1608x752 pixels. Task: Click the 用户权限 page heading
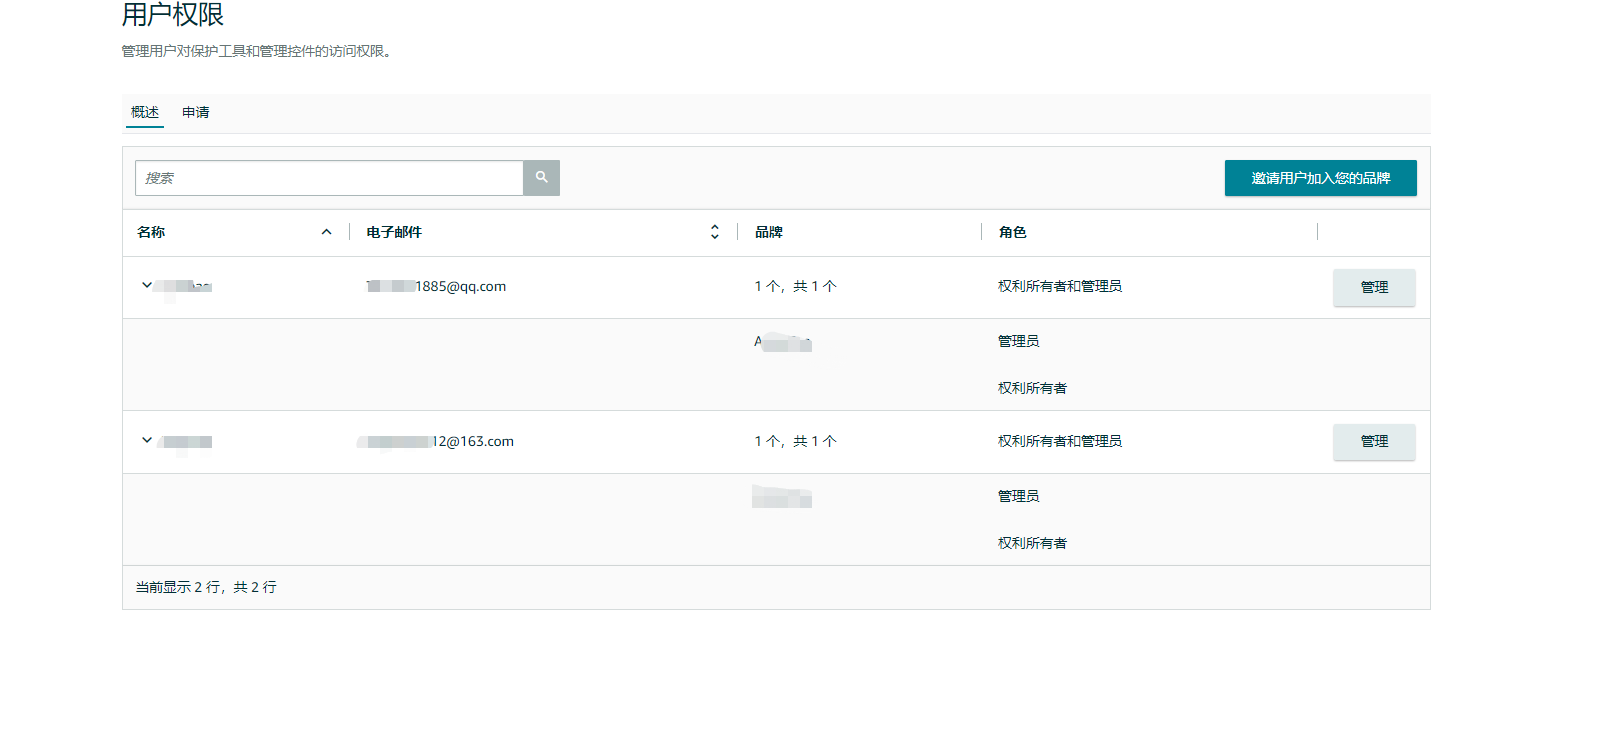[173, 15]
